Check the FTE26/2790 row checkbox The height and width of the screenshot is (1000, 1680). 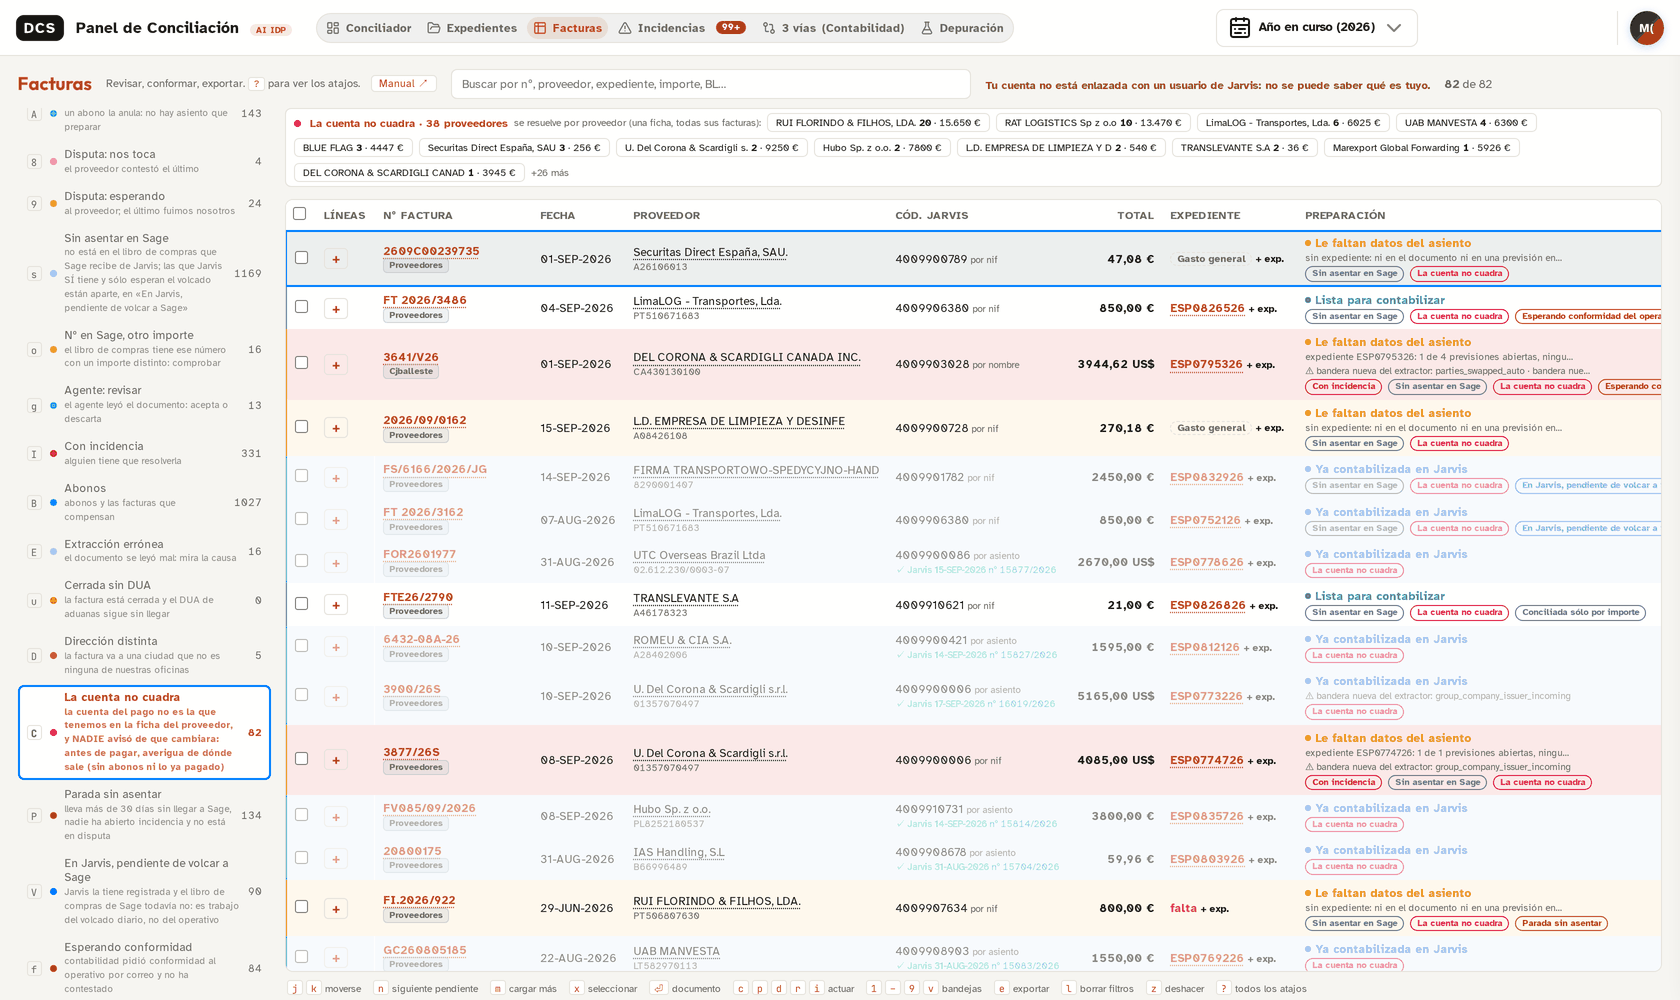(x=301, y=603)
